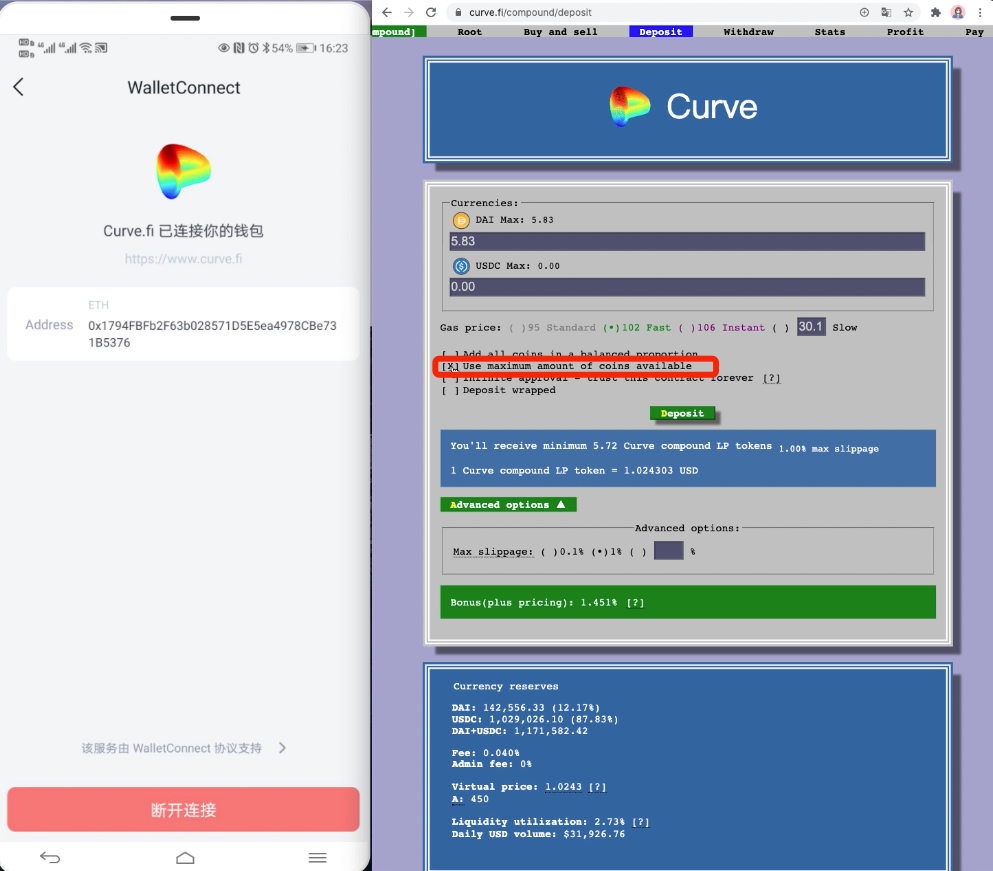Tap the red disconnect button
This screenshot has width=993, height=871.
click(x=183, y=810)
